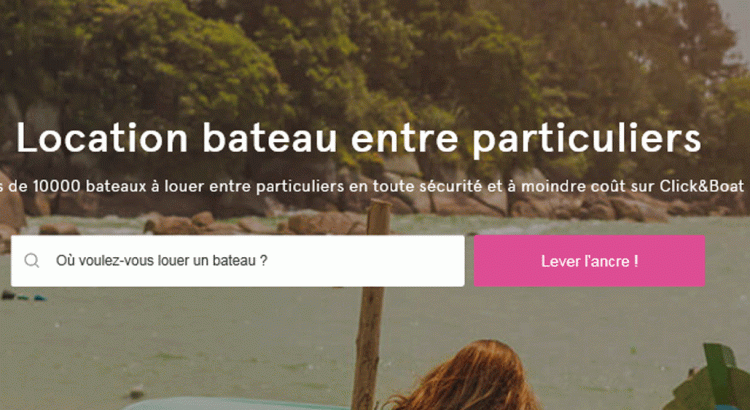Click the magnifying glass search icon
The height and width of the screenshot is (410, 750).
[x=32, y=261]
